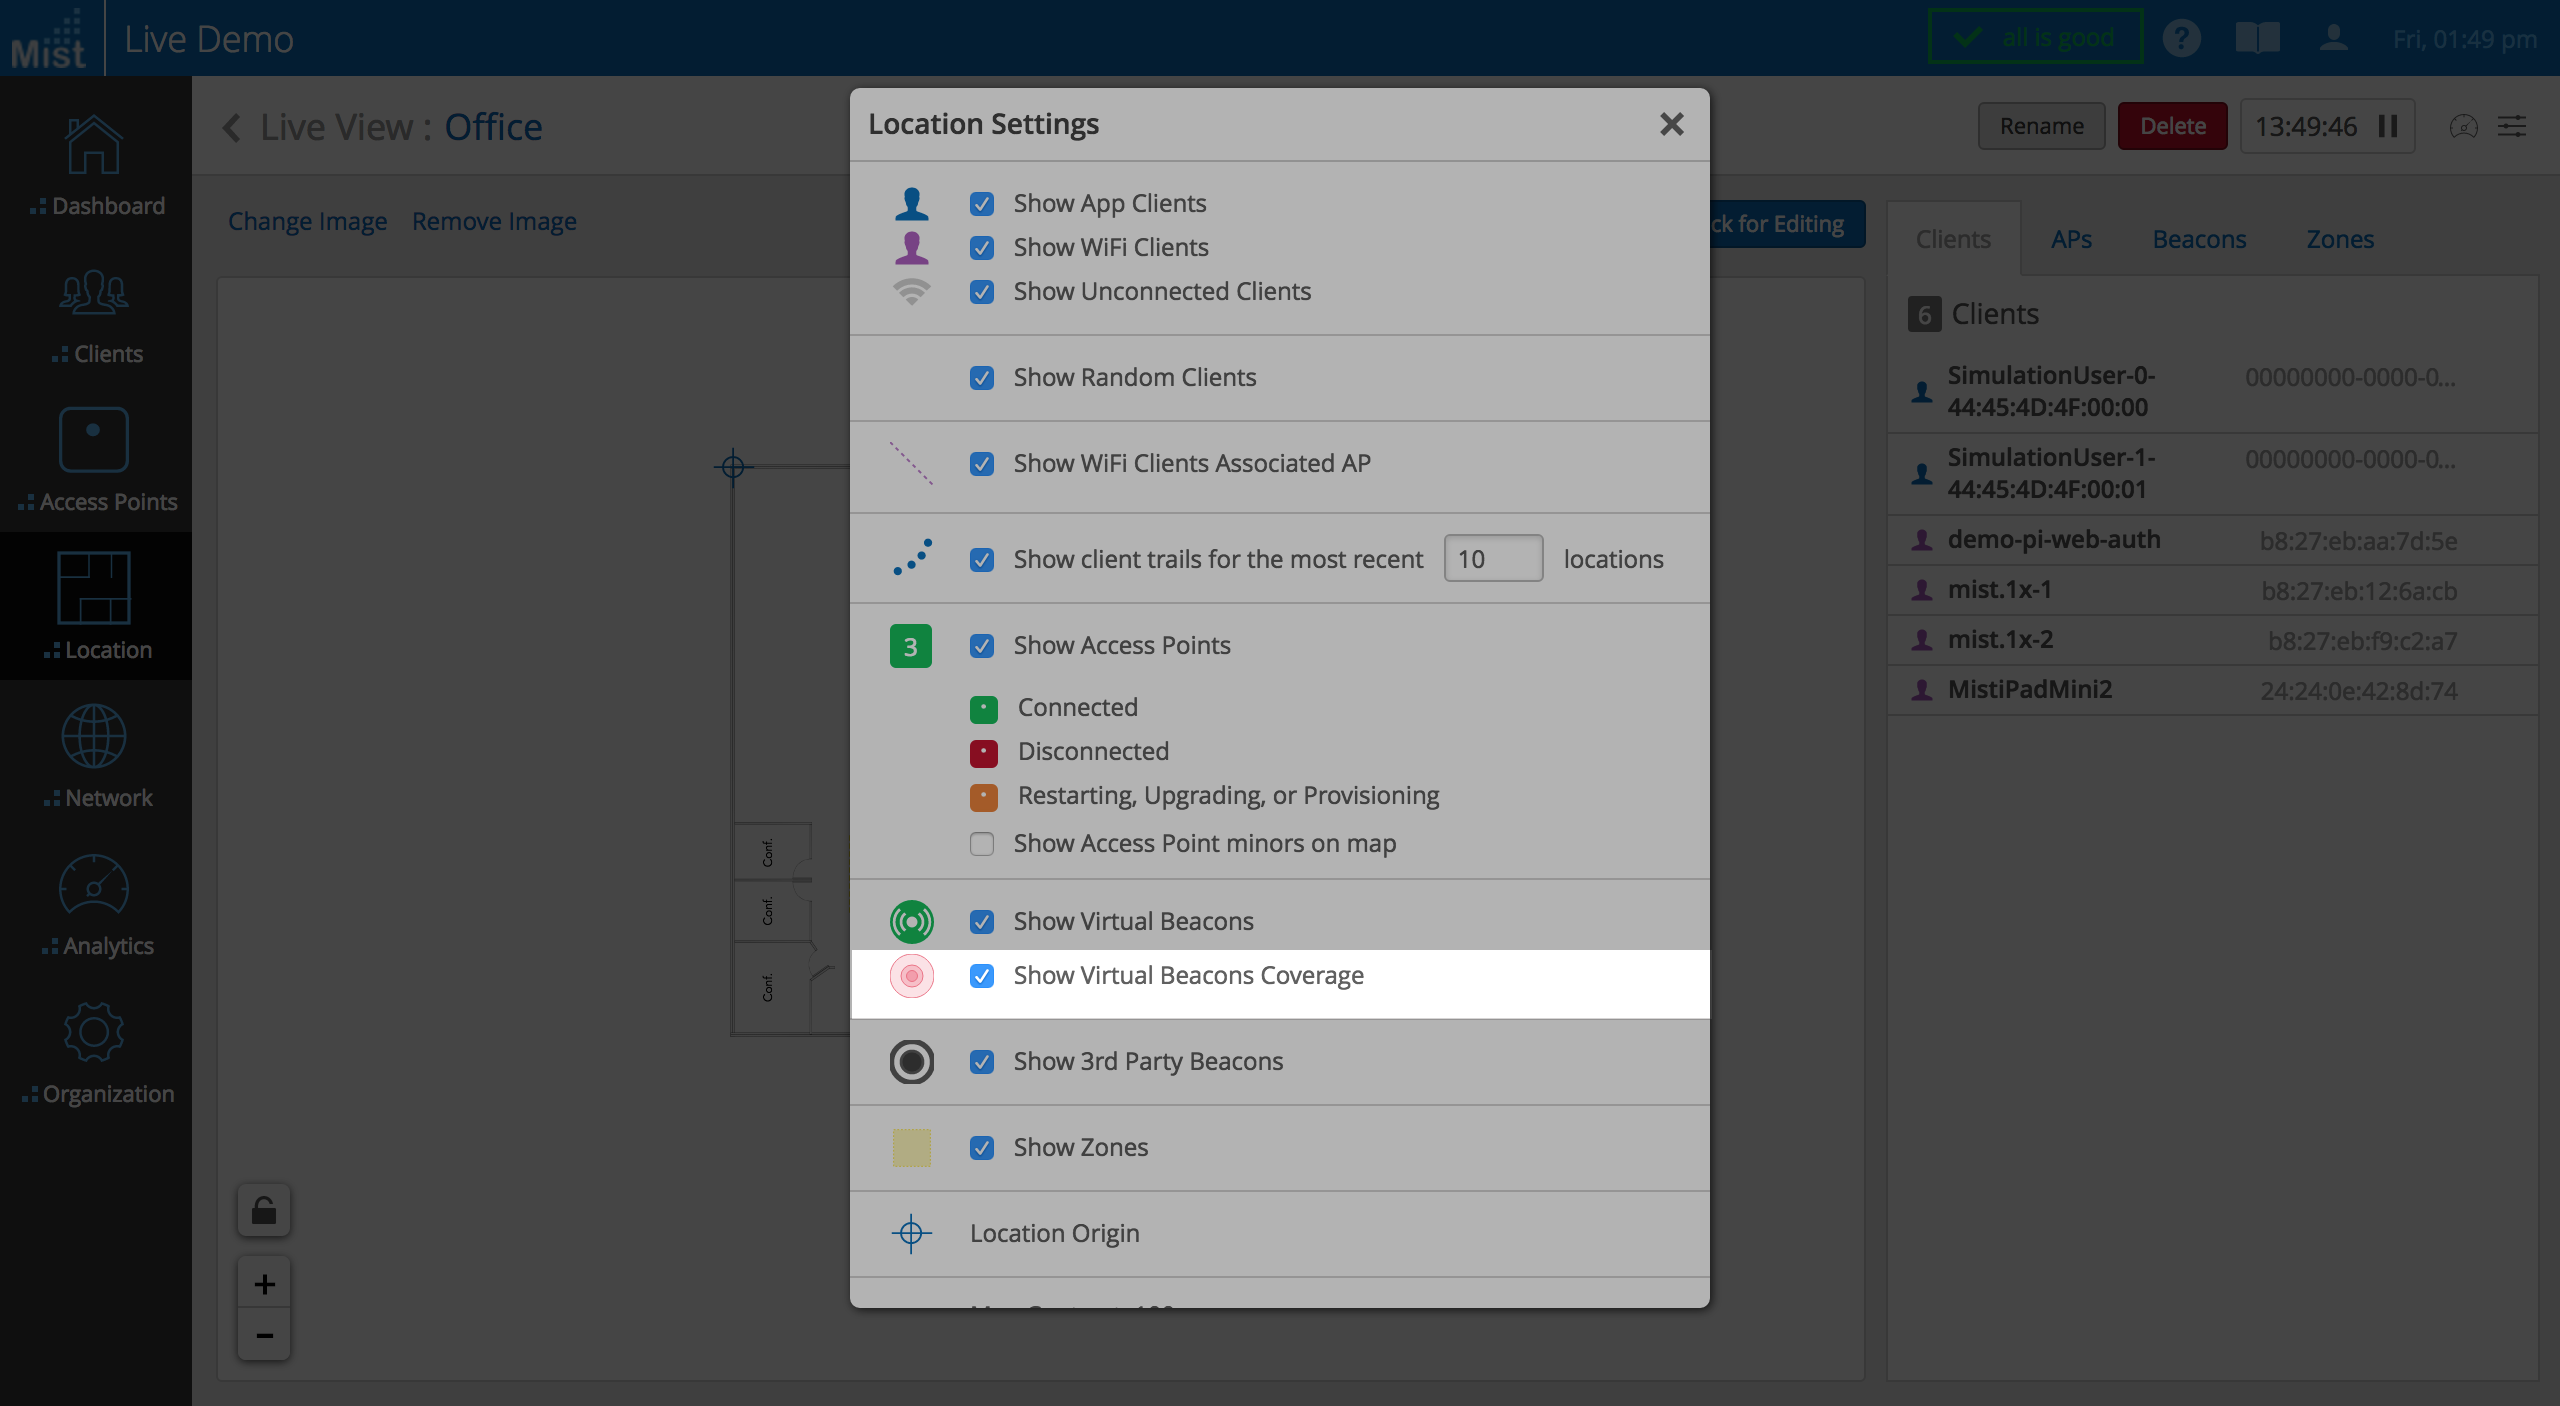Click the back arrow next to Live View
Viewport: 2560px width, 1406px height.
coord(232,128)
